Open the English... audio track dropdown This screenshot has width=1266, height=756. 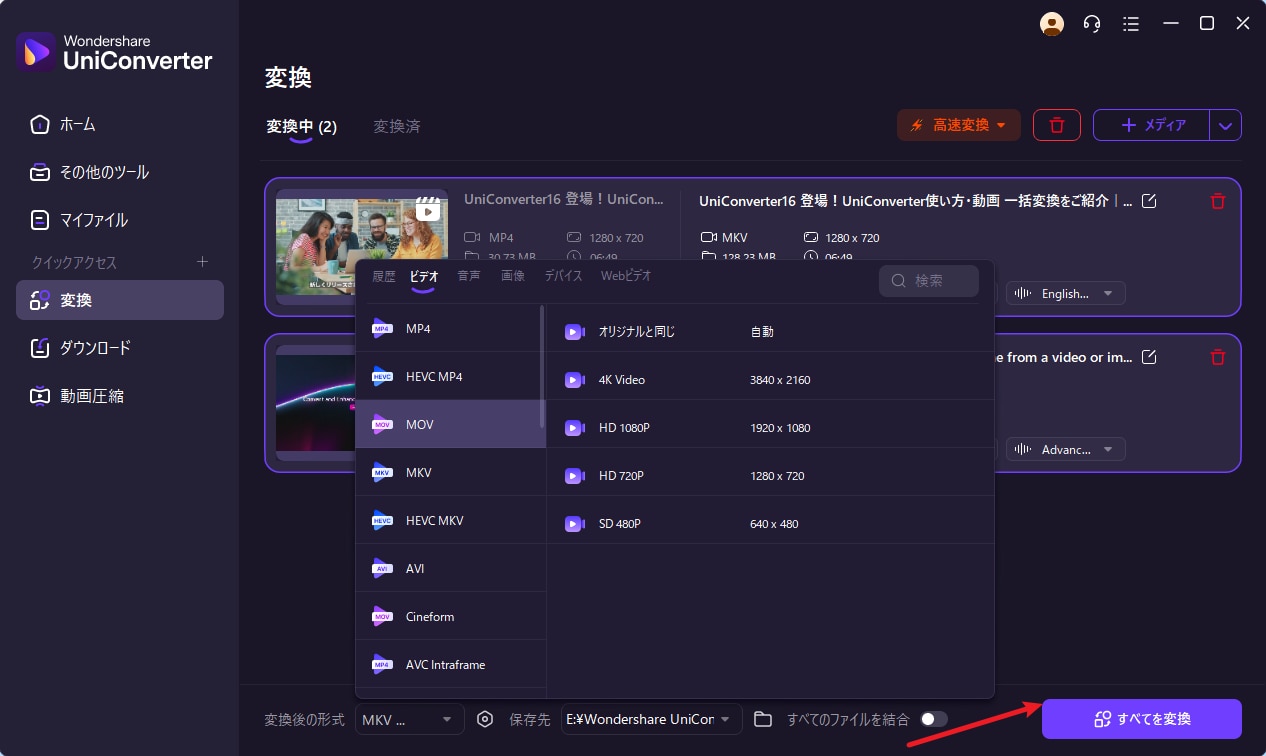click(x=1066, y=293)
